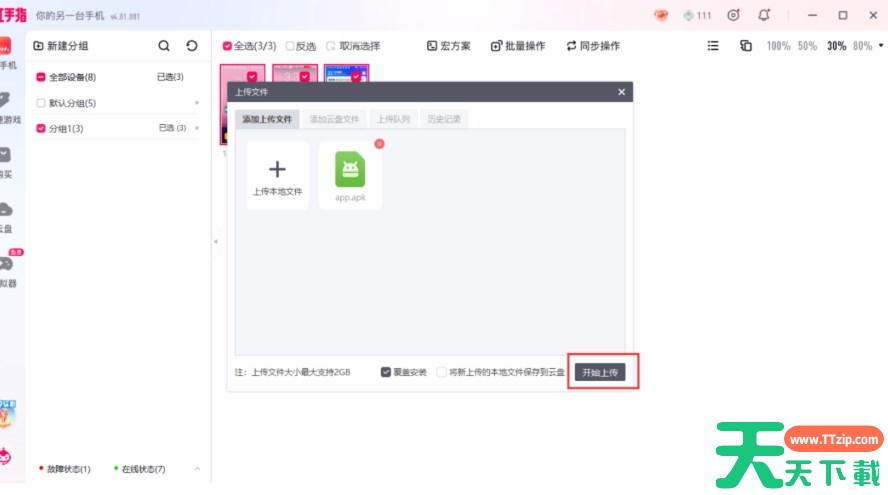Viewport: 888px width, 495px height.
Task: Click the 111 points coin indicator
Action: click(x=697, y=15)
